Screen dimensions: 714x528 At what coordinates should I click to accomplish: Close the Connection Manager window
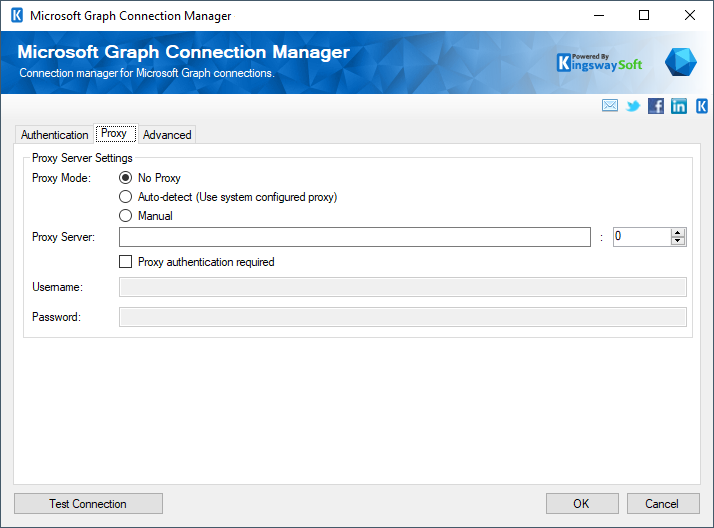coord(690,15)
